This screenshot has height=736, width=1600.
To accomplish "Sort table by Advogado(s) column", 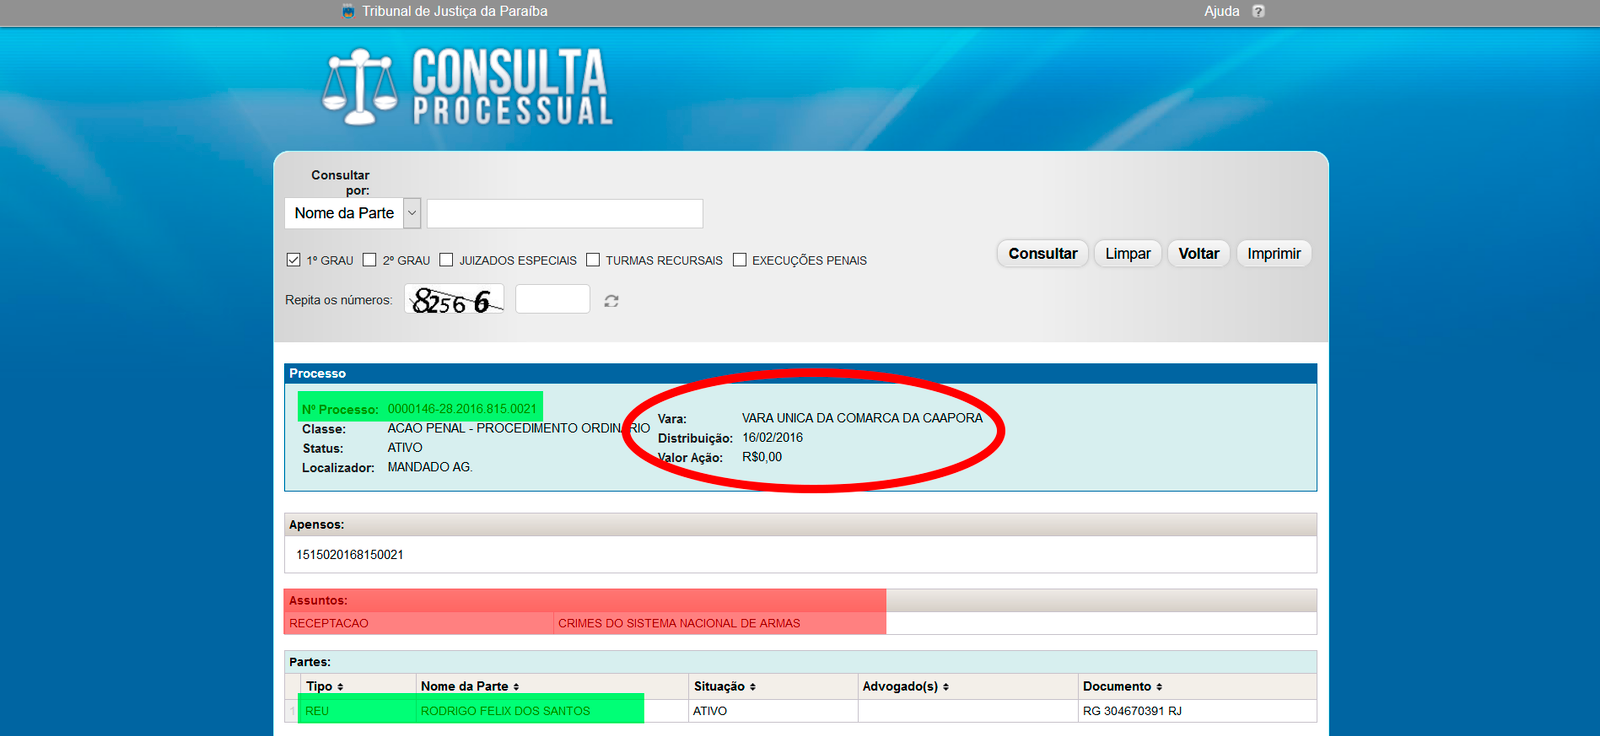I will click(905, 686).
